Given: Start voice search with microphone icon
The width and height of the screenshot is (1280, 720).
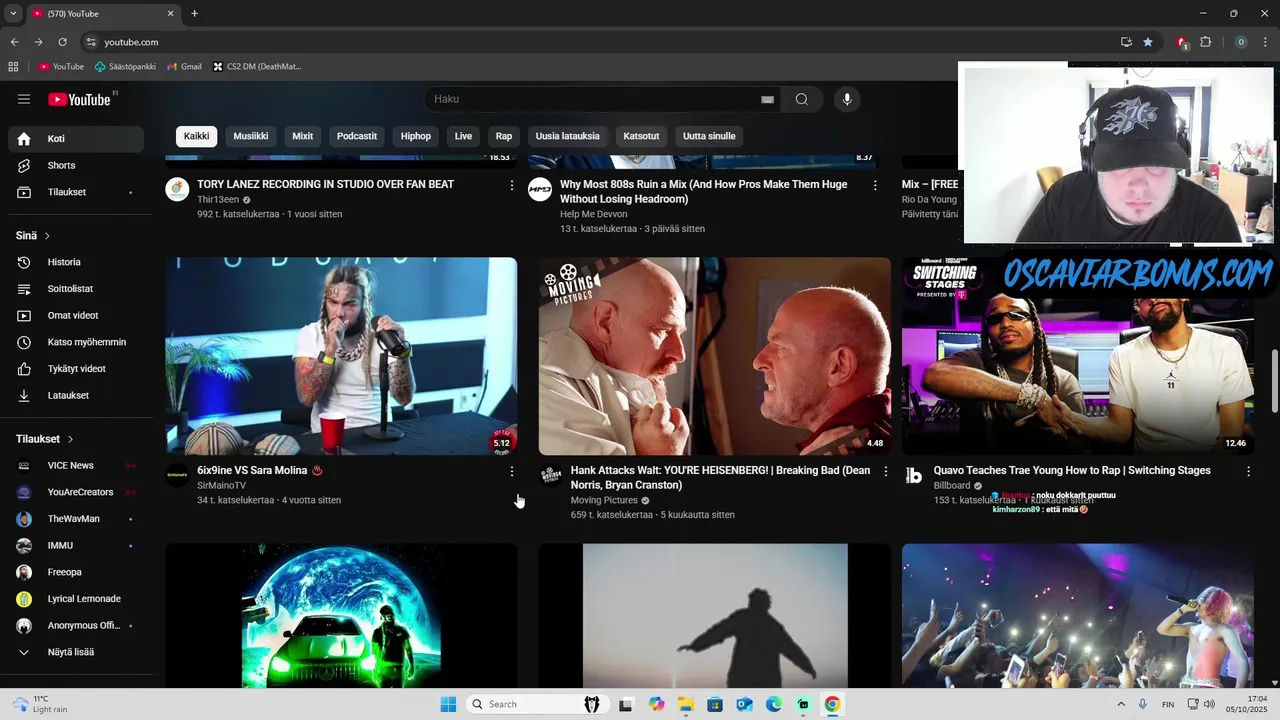Looking at the screenshot, I should pyautogui.click(x=847, y=99).
